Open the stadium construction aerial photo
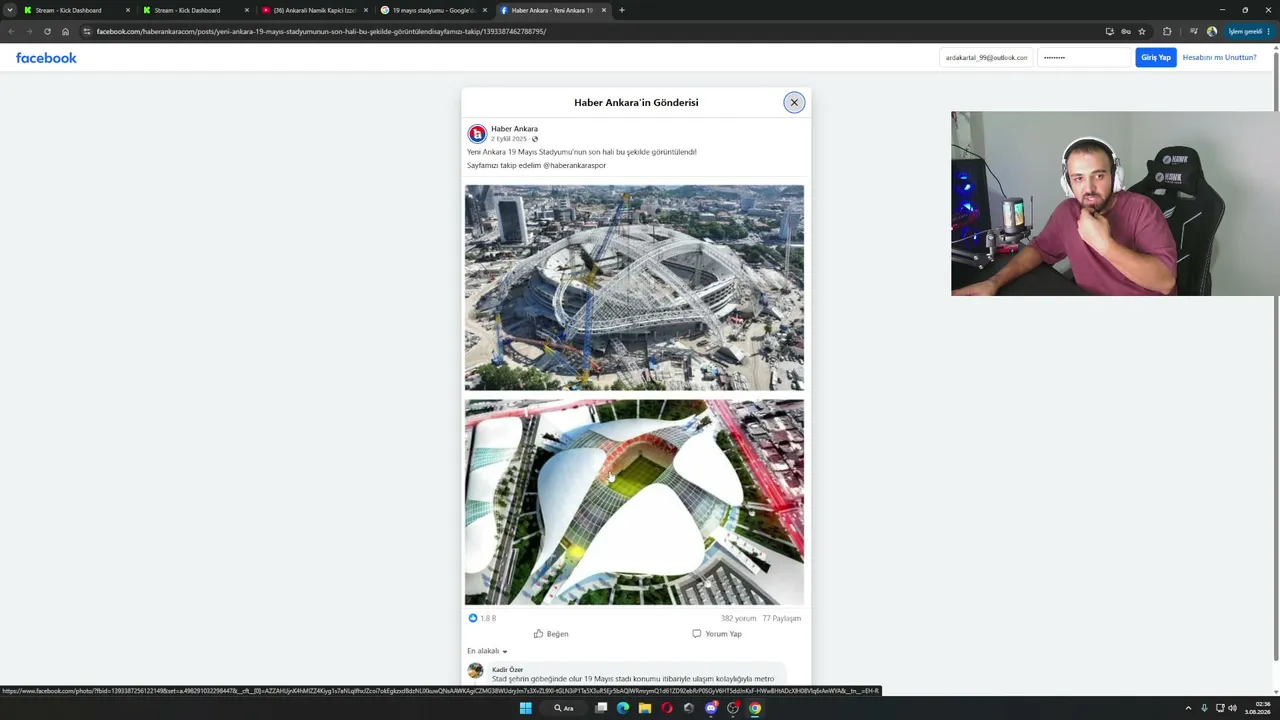Image resolution: width=1280 pixels, height=720 pixels. (634, 287)
